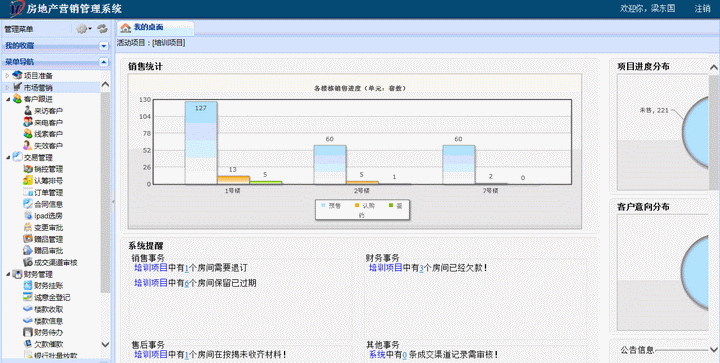Screen dimensions: 720x363
Task: Open 来访客户 in the sidebar tree
Action: [x=48, y=111]
